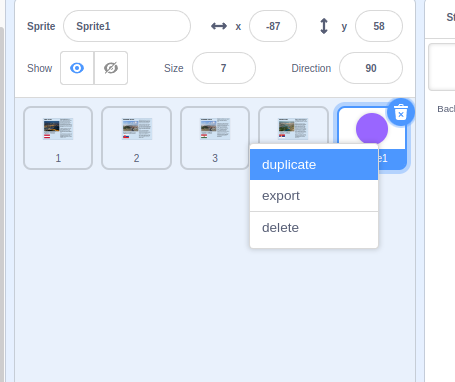Select sprite thumbnail labeled 1
The width and height of the screenshot is (455, 382).
tap(58, 138)
